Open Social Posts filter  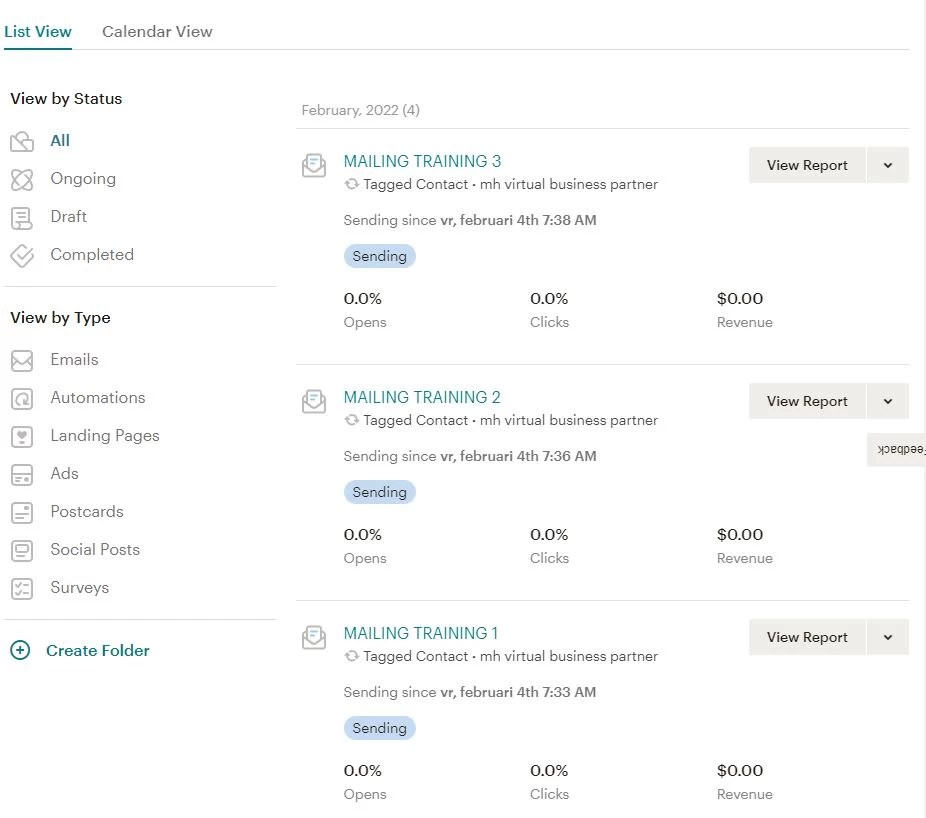(x=94, y=550)
